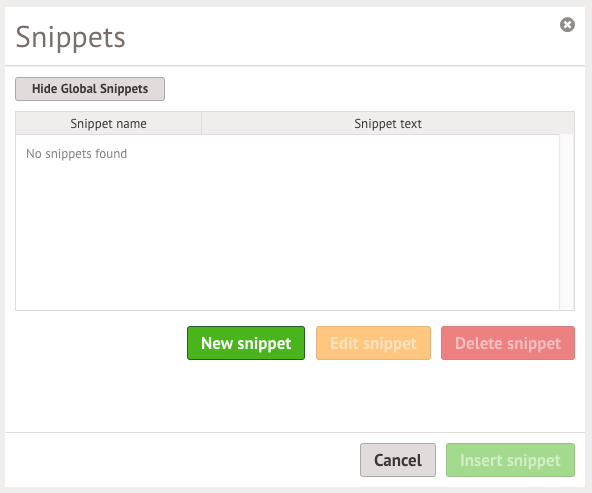Click the Hide Global Snippets button
The image size is (592, 493).
90,89
